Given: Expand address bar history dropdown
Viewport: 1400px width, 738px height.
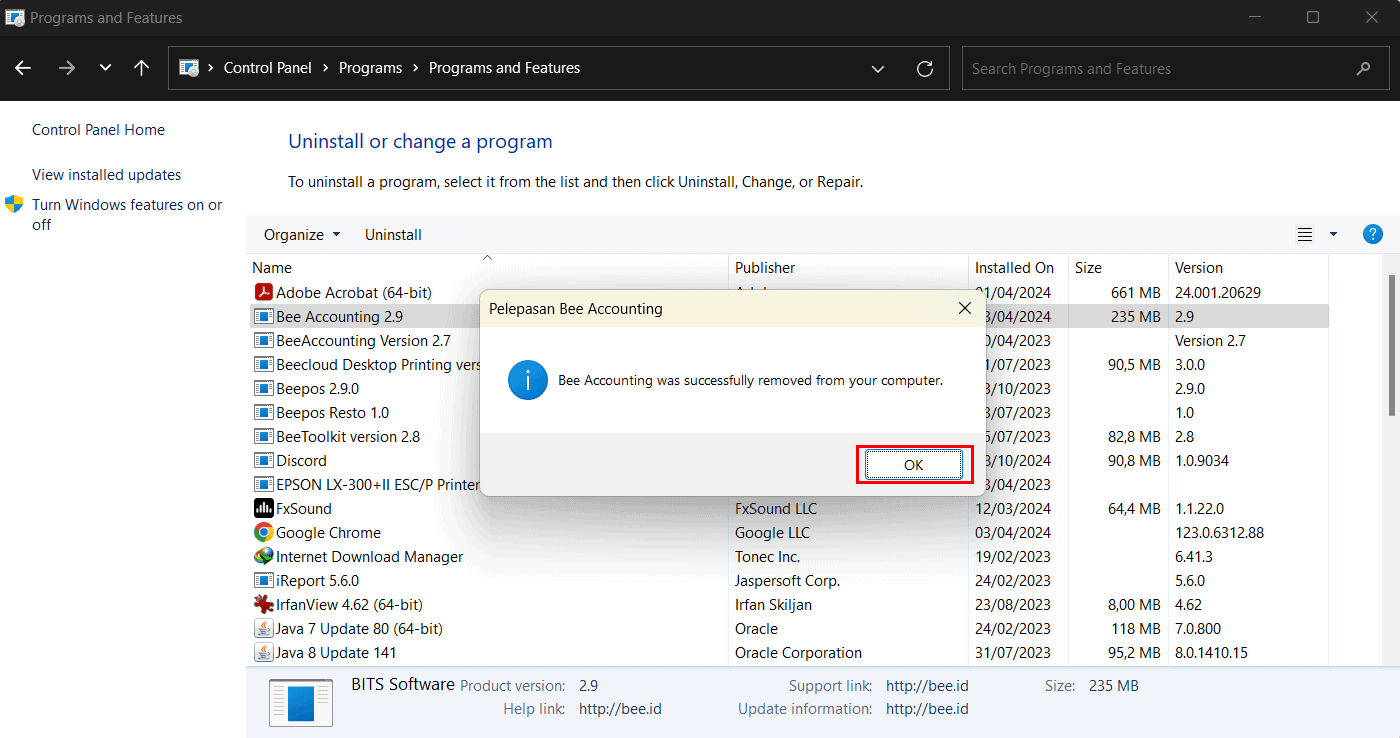Looking at the screenshot, I should 877,69.
